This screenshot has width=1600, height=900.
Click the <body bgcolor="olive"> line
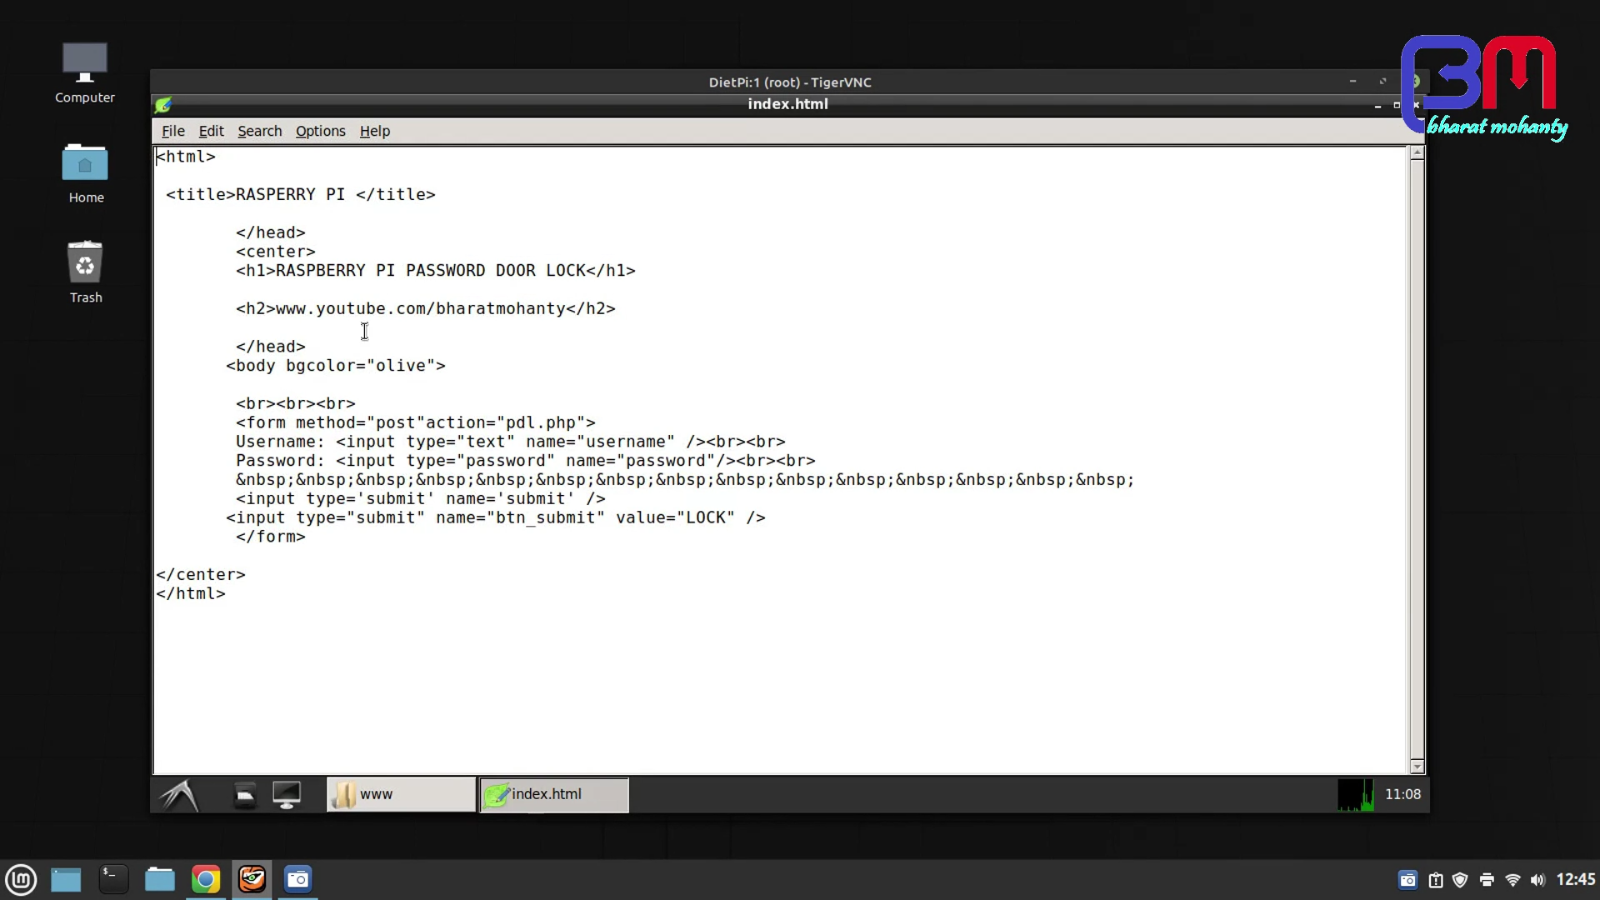pyautogui.click(x=336, y=366)
